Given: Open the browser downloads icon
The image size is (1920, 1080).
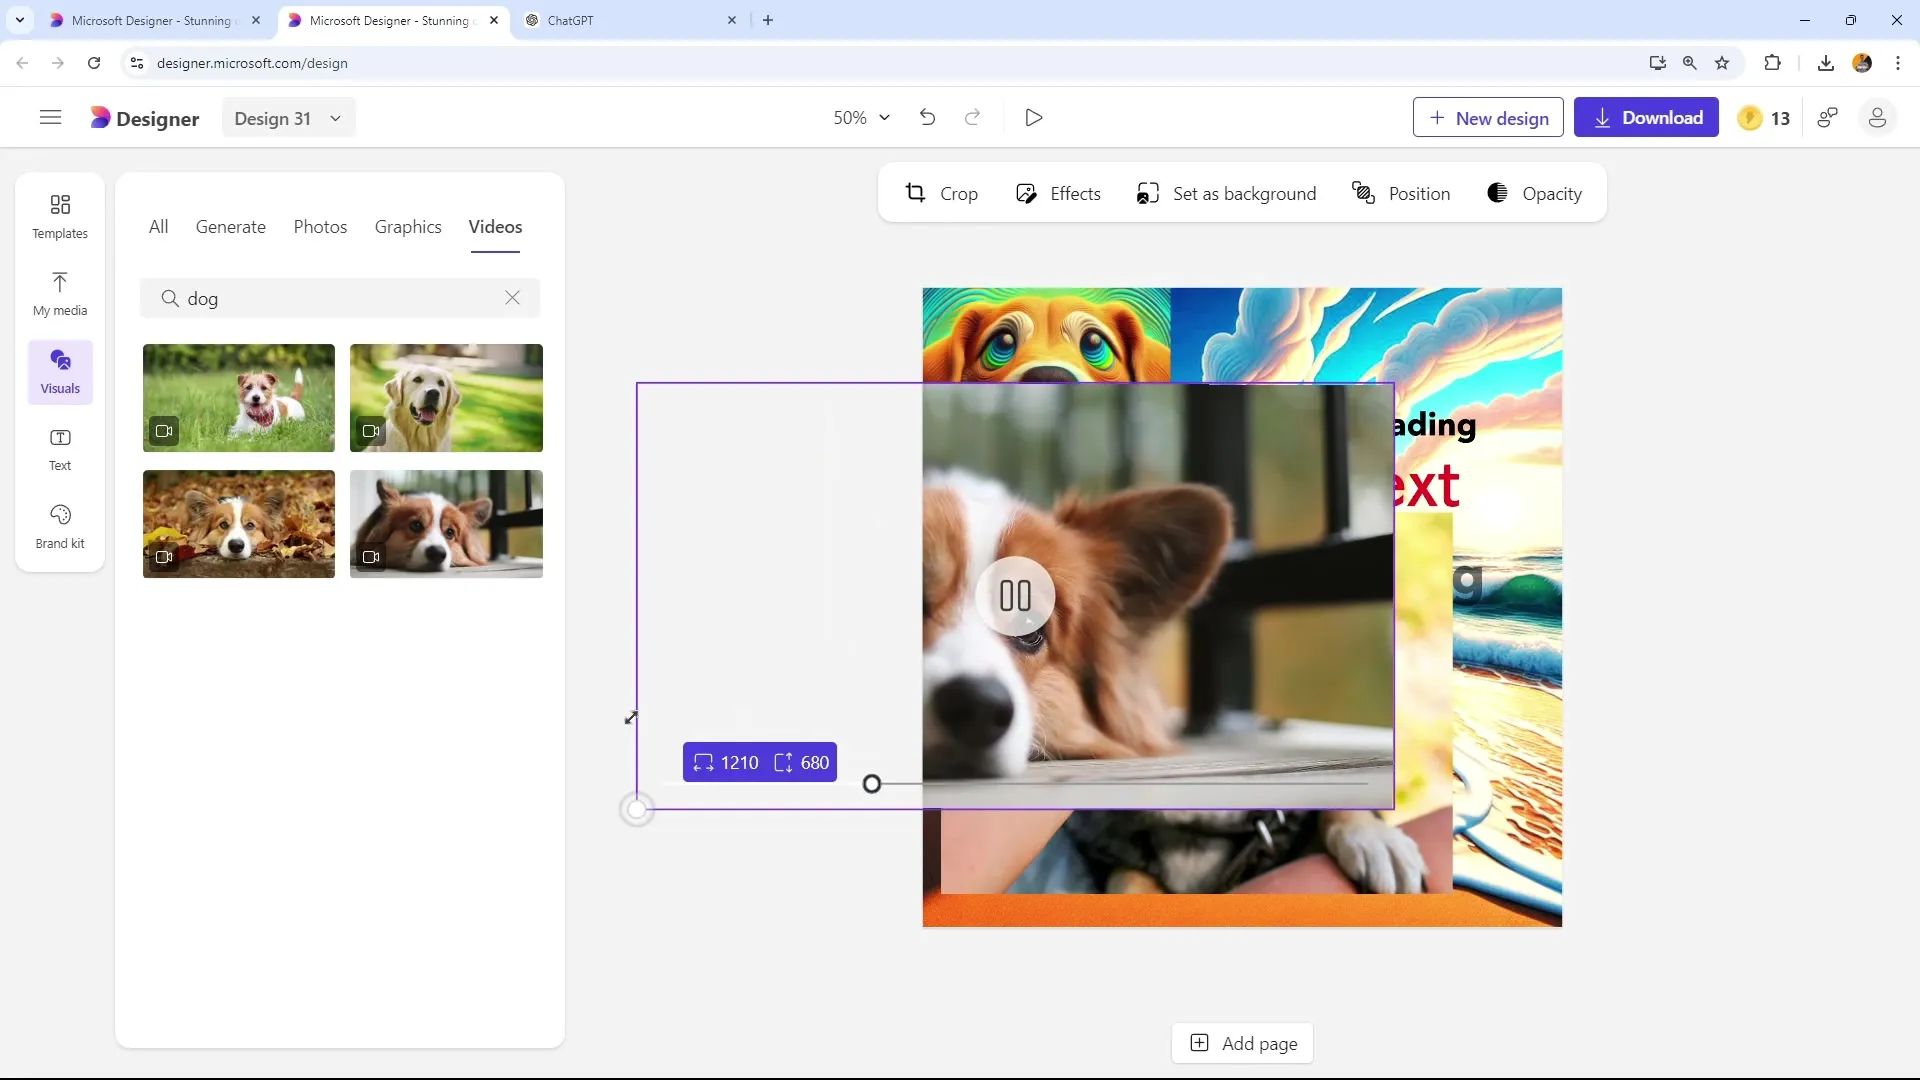Looking at the screenshot, I should coord(1826,63).
